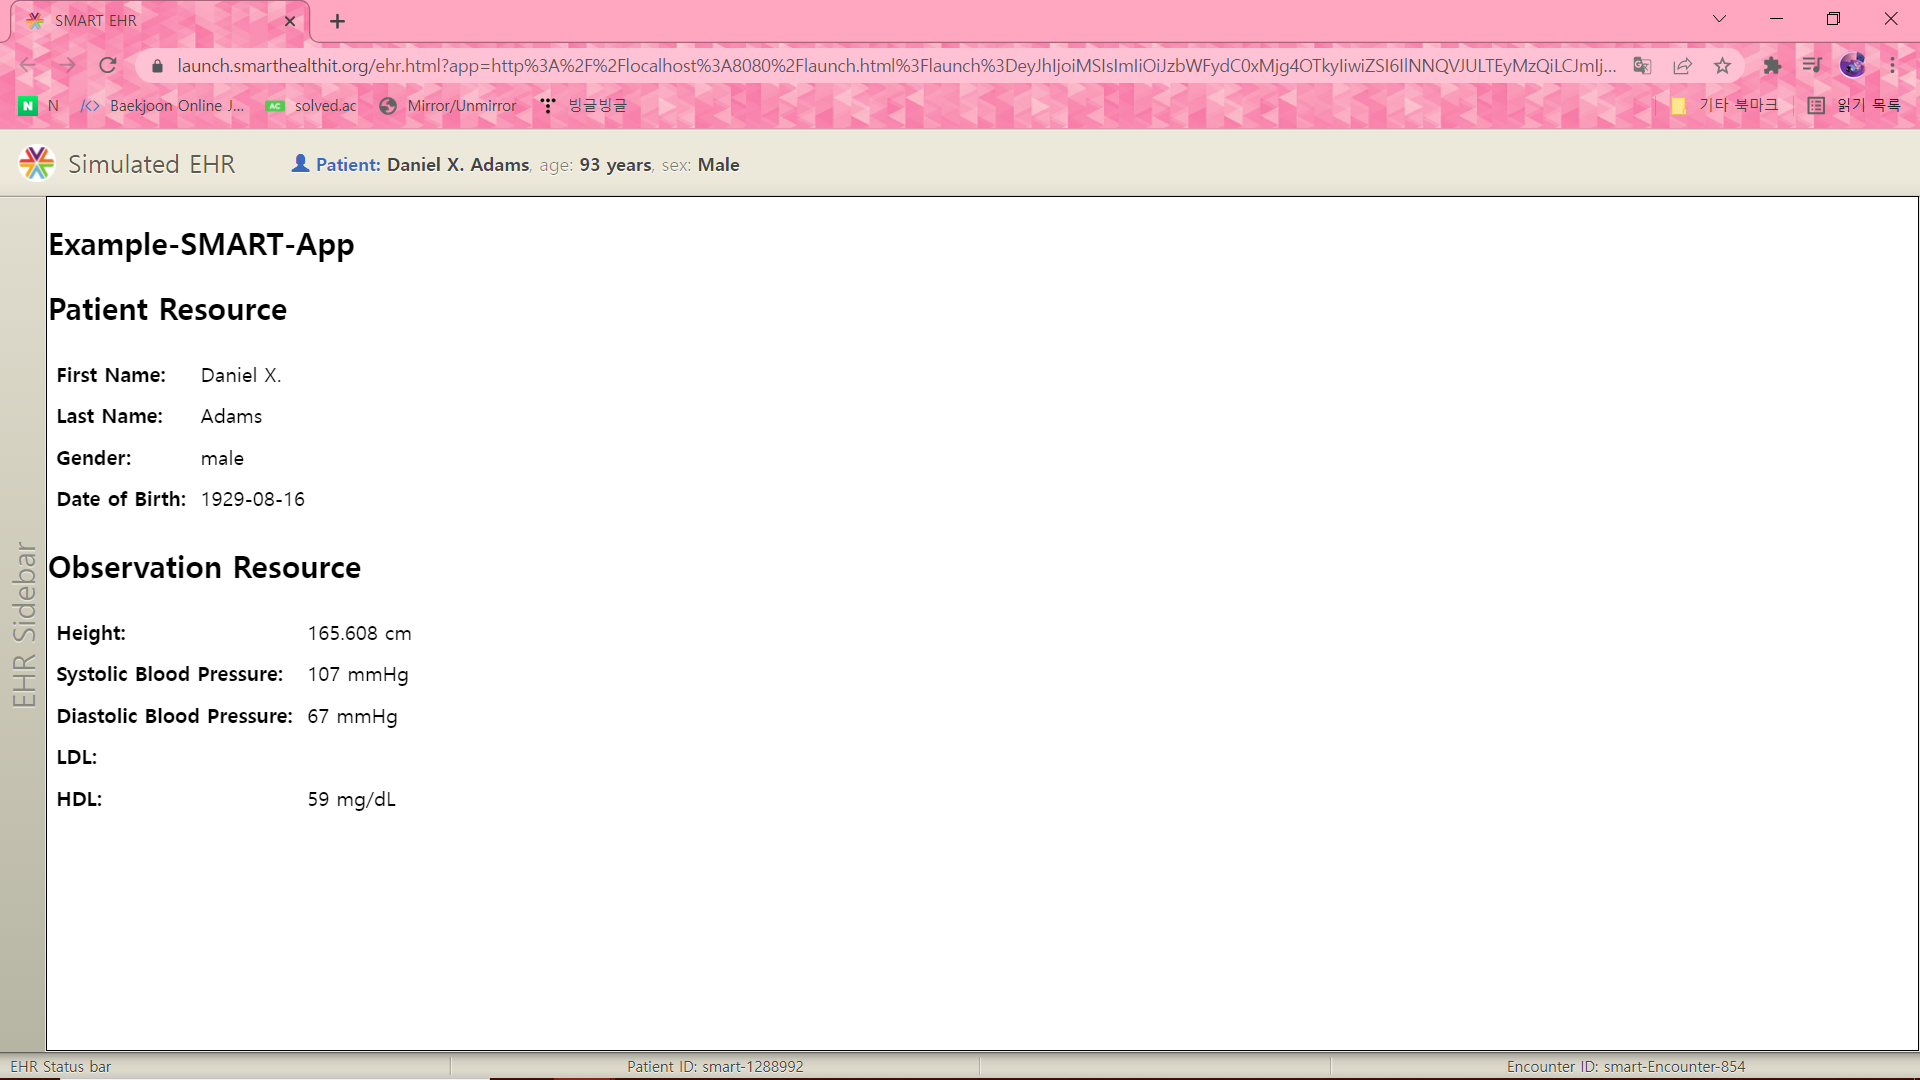Open the solved.ac bookmark
The width and height of the screenshot is (1920, 1080).
(x=312, y=105)
